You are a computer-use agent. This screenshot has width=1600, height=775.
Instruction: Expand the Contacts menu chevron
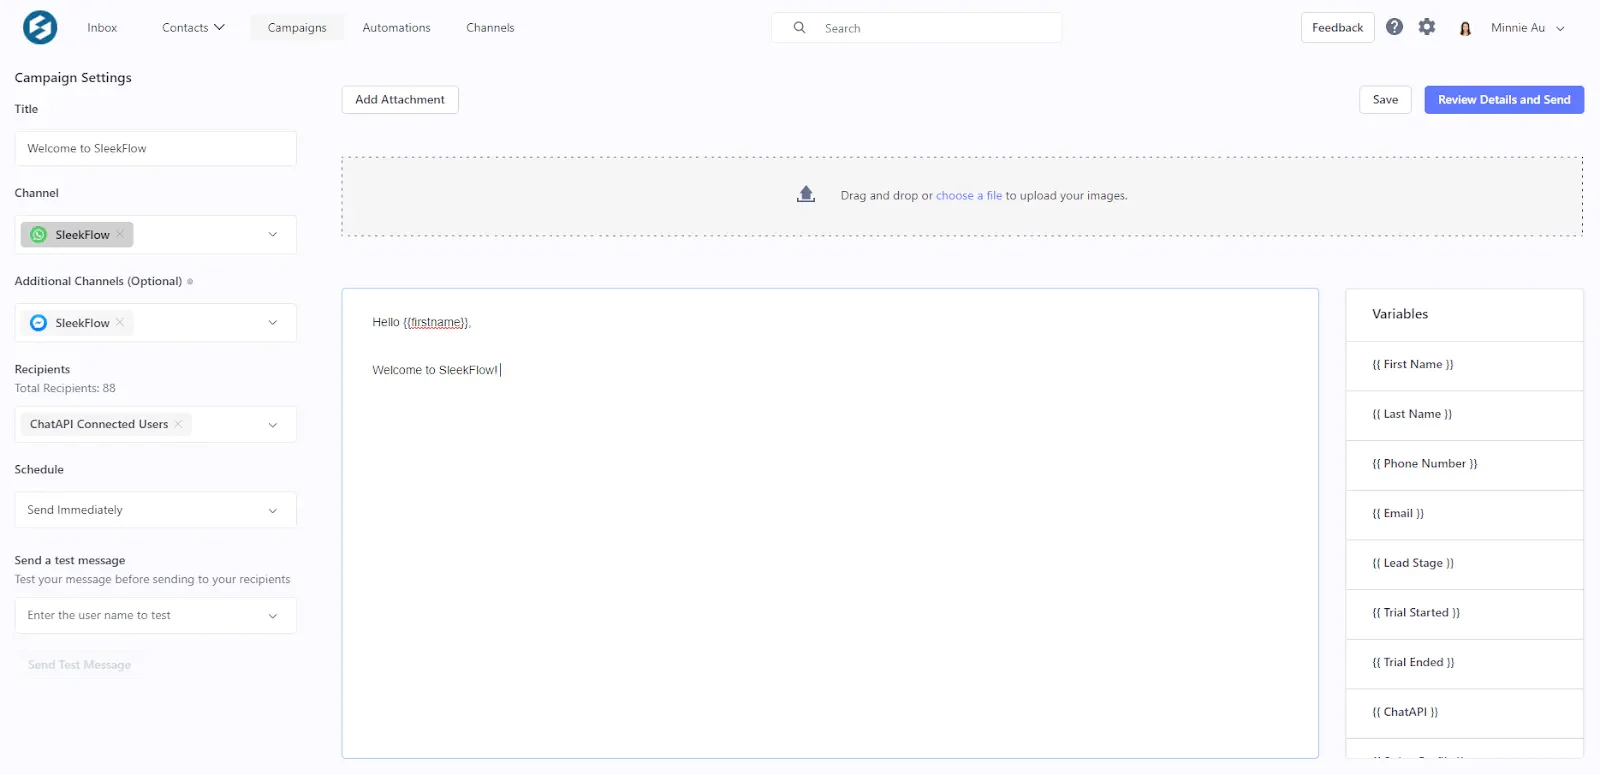click(x=219, y=27)
